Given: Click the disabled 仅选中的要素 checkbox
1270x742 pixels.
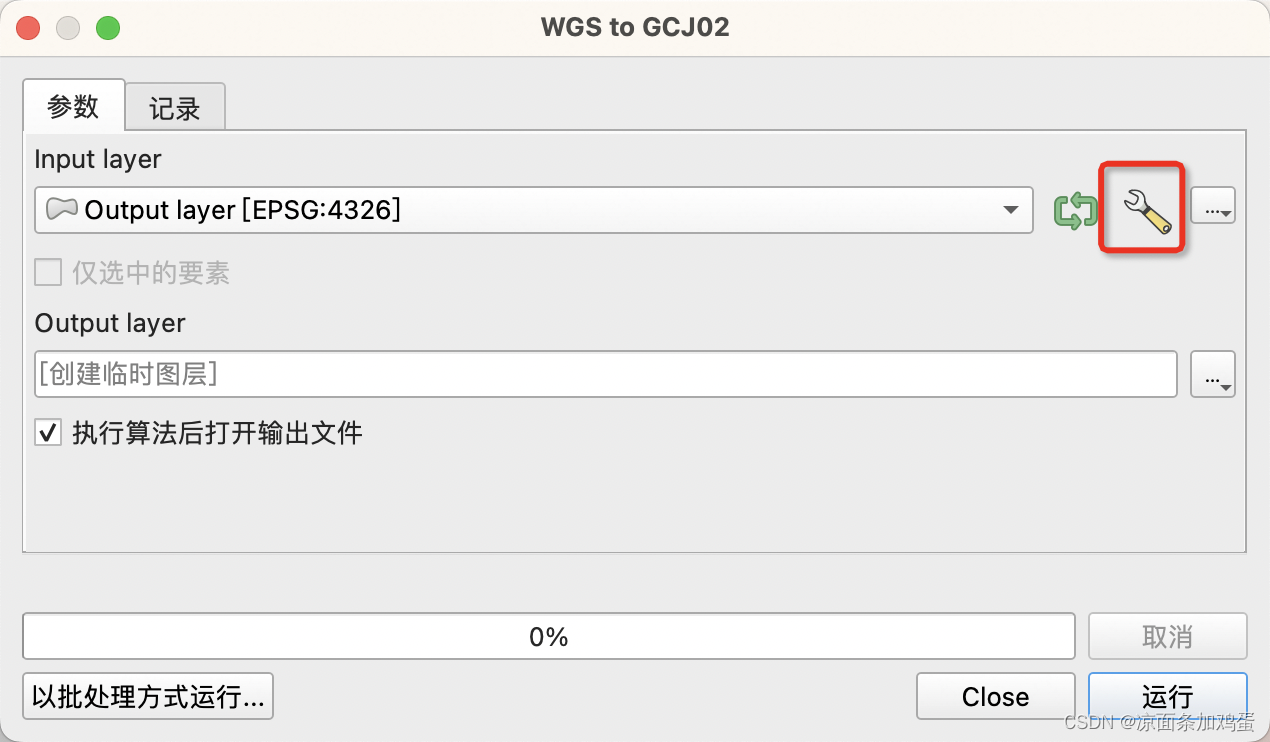Looking at the screenshot, I should click(47, 271).
